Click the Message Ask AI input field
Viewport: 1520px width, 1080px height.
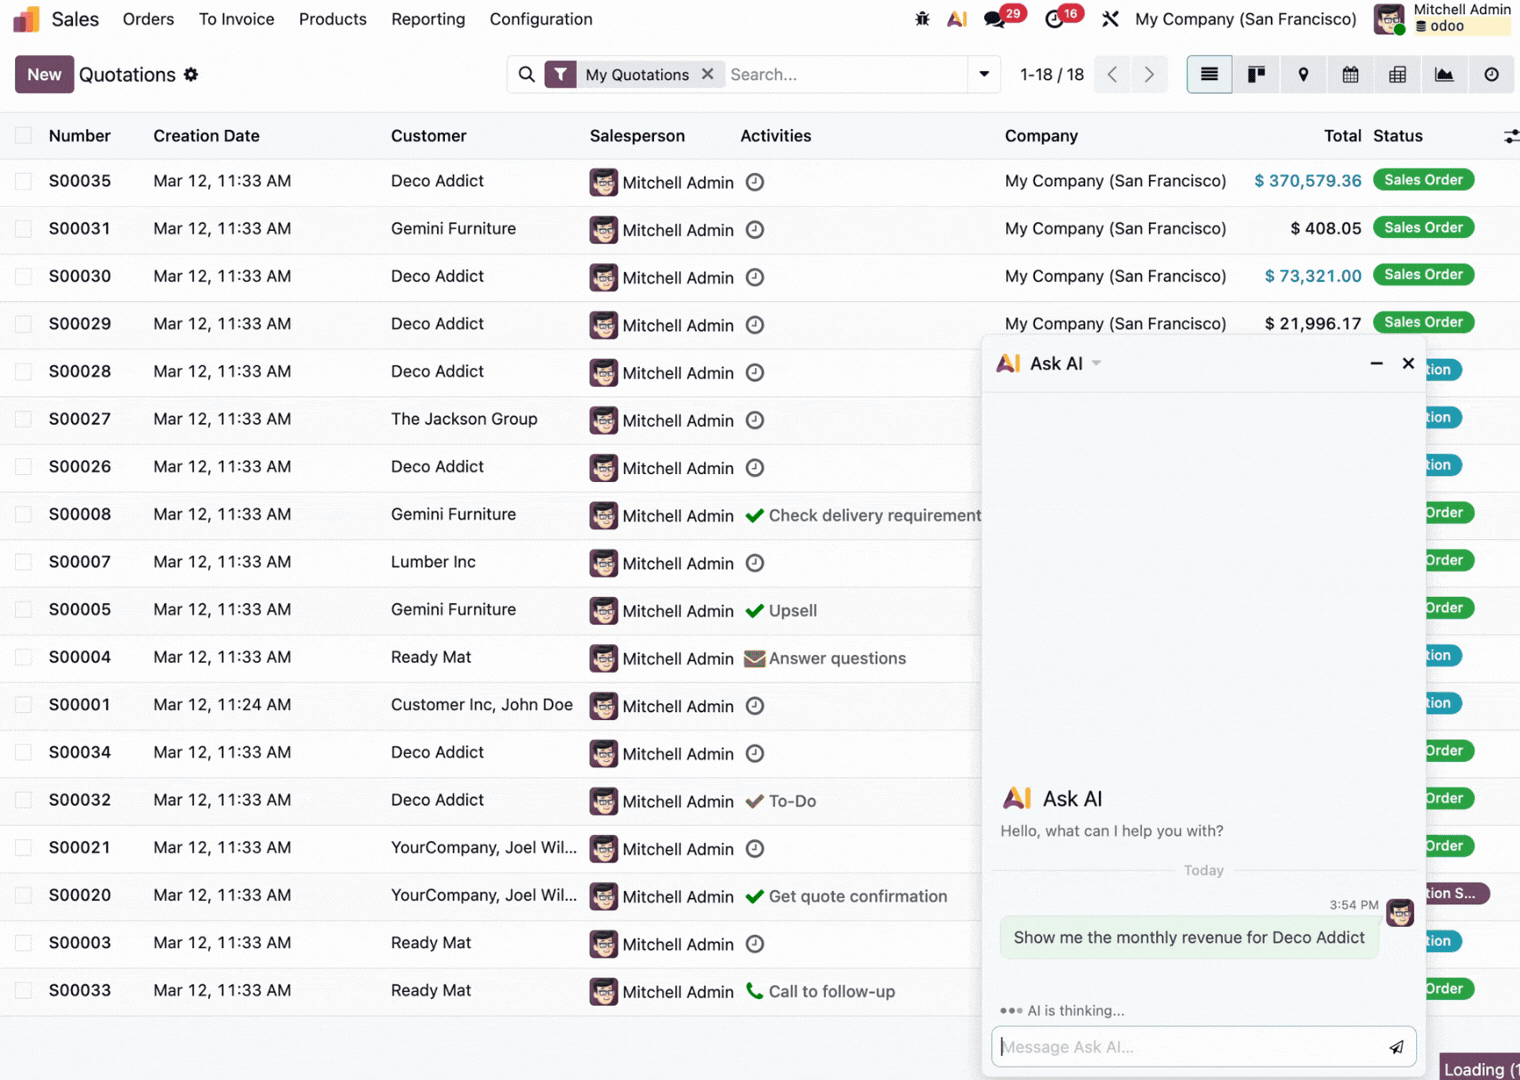[x=1188, y=1047]
